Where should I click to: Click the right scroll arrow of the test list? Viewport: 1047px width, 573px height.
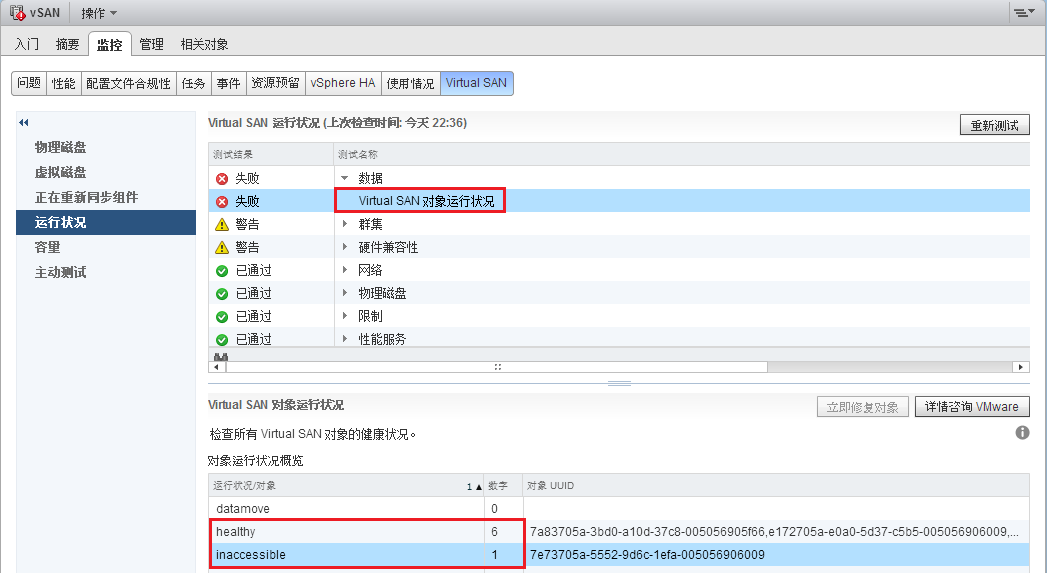tap(1021, 367)
